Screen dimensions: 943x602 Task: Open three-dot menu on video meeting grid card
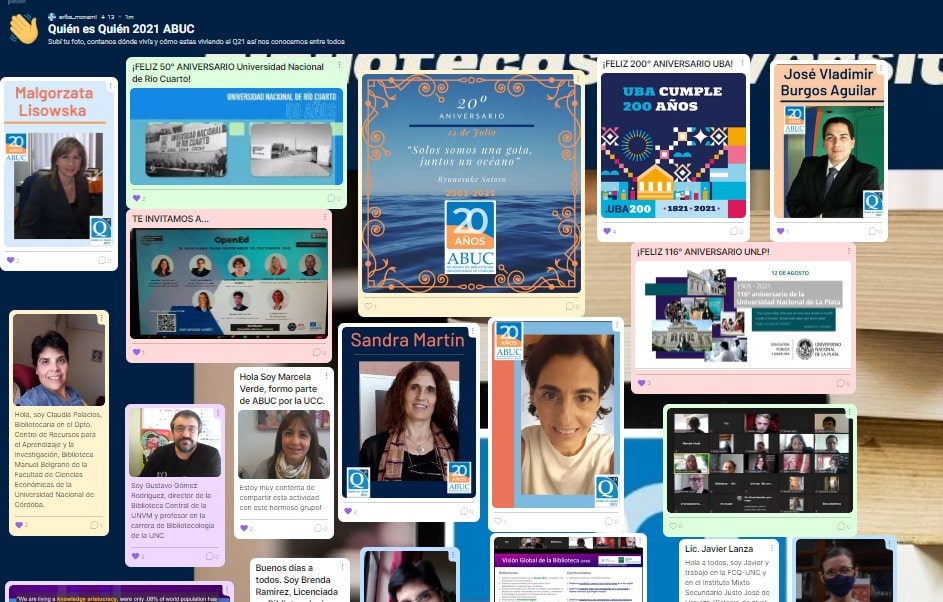click(849, 412)
